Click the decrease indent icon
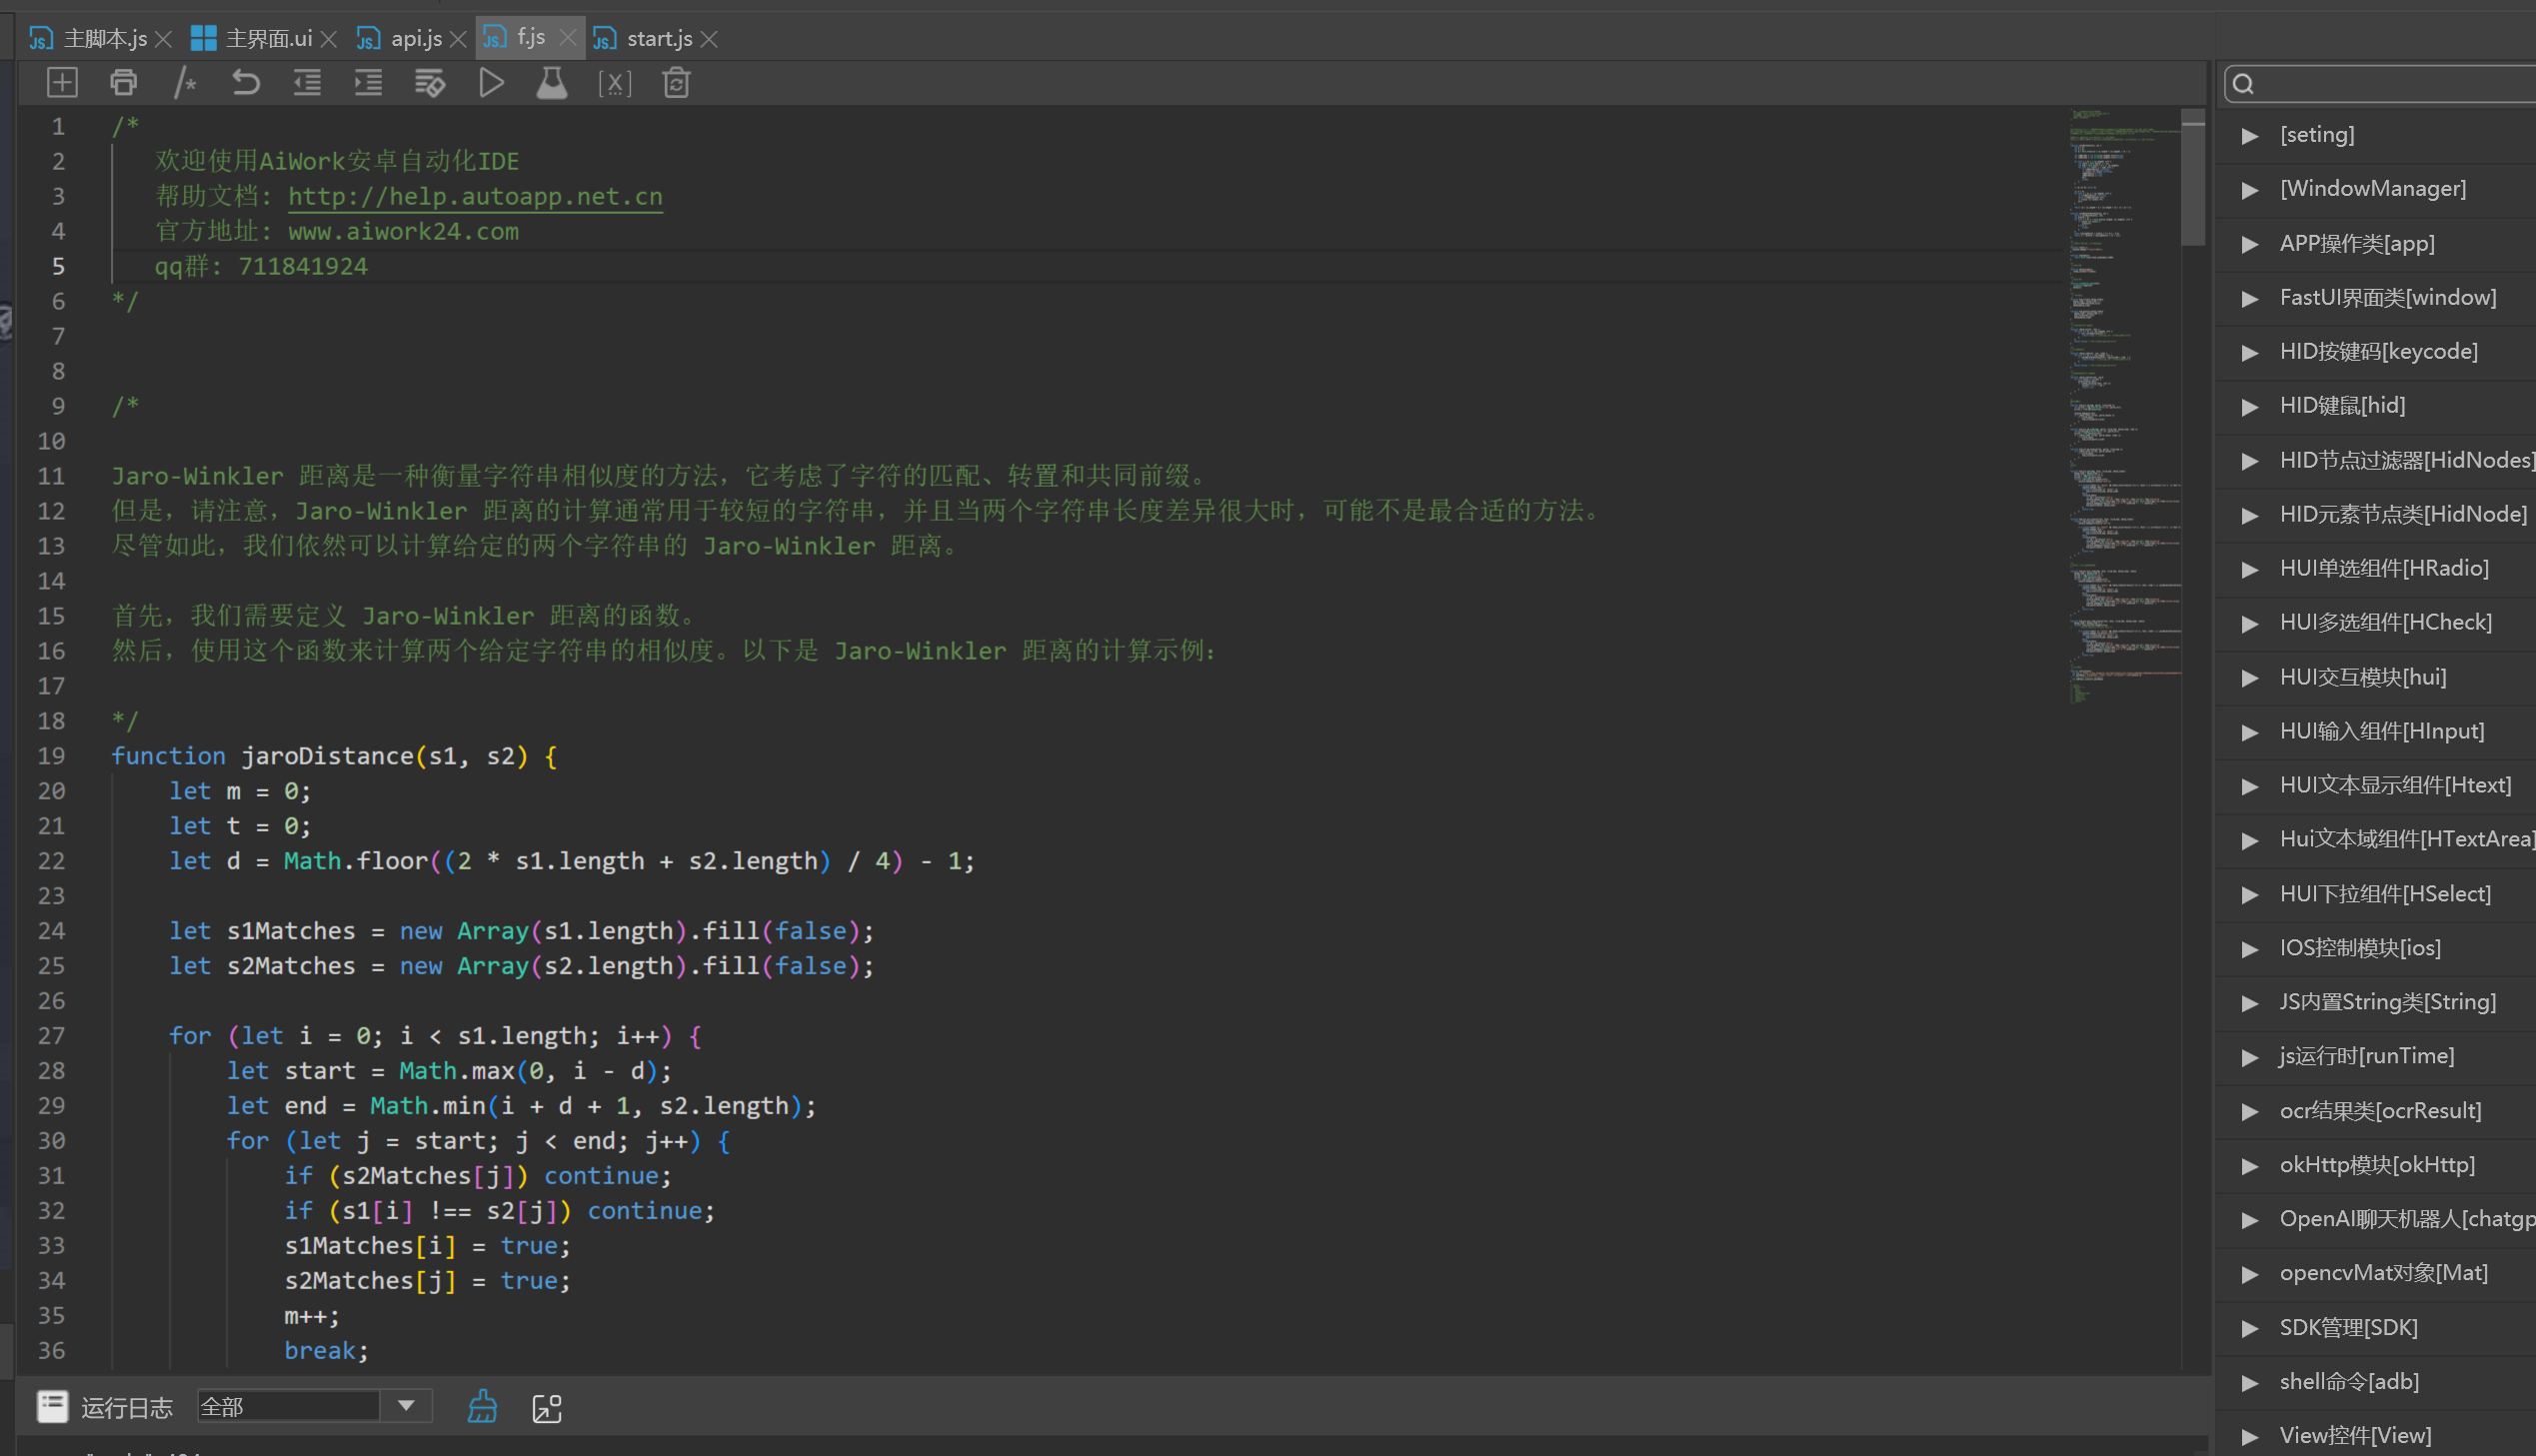Image resolution: width=2536 pixels, height=1456 pixels. point(307,83)
